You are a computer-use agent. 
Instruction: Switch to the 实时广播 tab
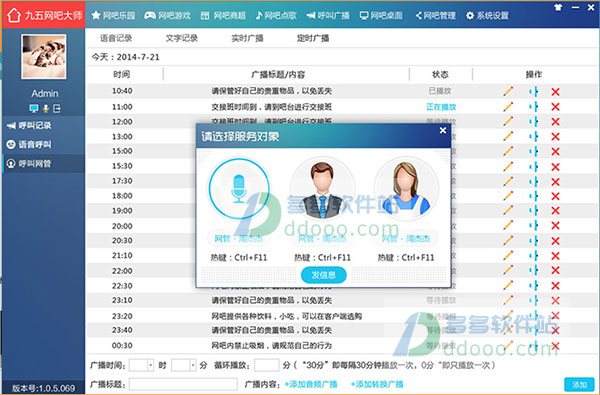point(247,38)
